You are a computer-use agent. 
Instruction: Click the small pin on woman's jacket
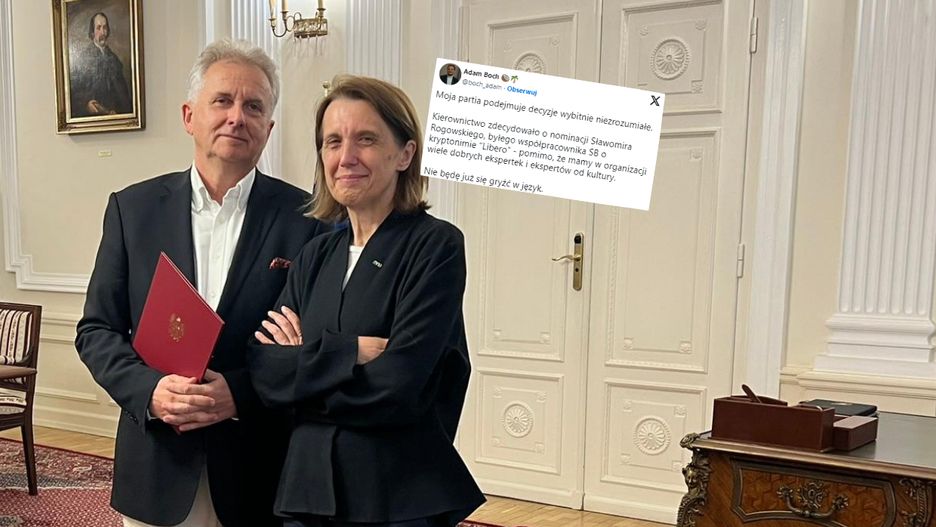pos(378,263)
